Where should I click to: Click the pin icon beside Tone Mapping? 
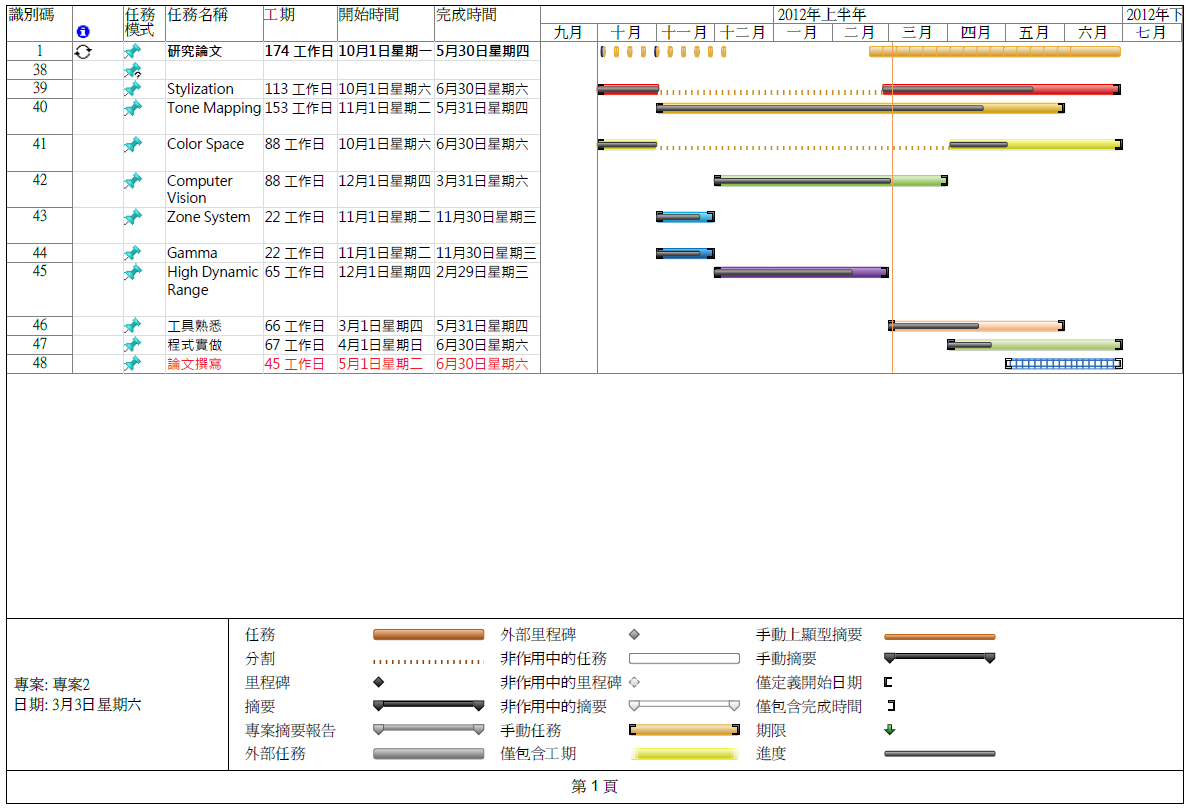pyautogui.click(x=132, y=108)
